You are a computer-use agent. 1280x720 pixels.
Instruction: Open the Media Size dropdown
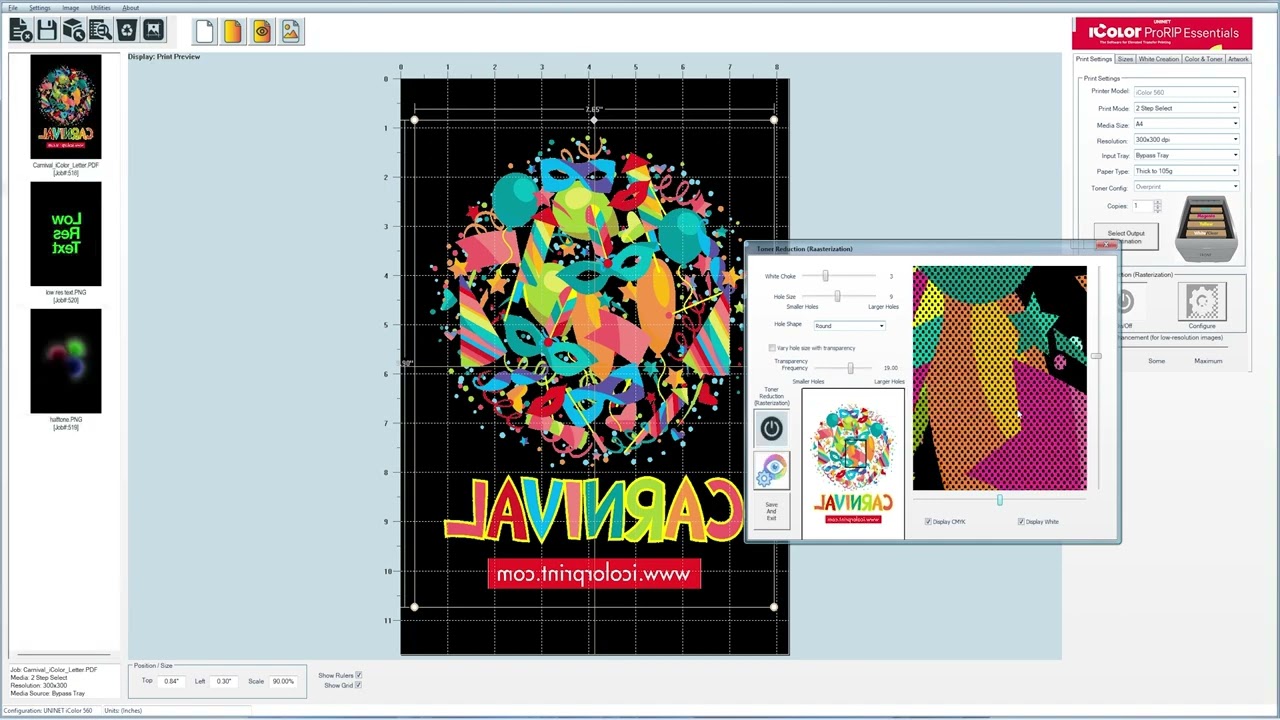point(1186,124)
